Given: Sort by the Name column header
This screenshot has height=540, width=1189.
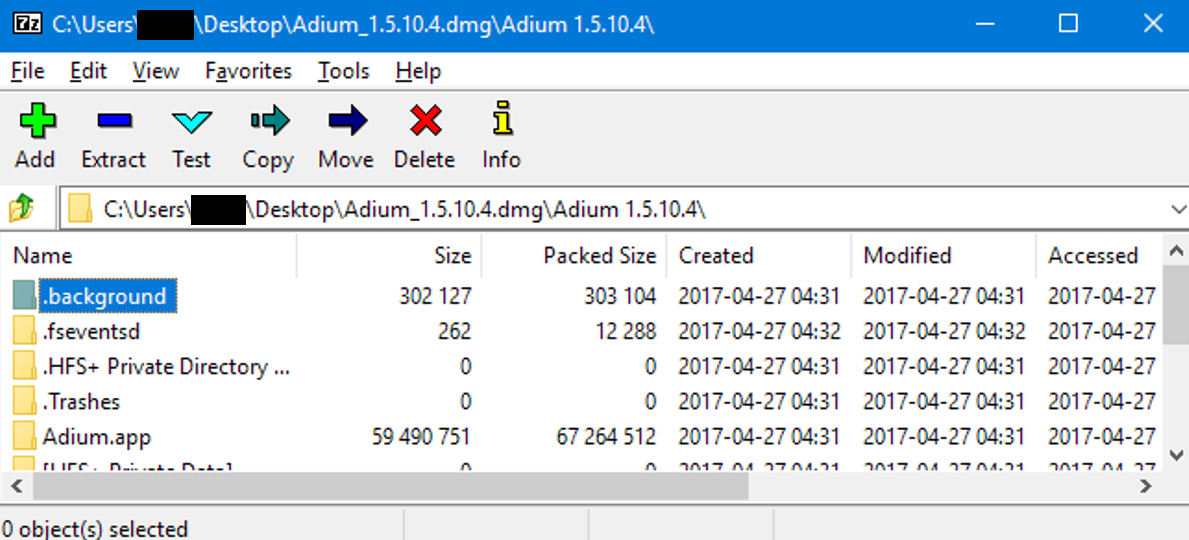Looking at the screenshot, I should (x=43, y=256).
